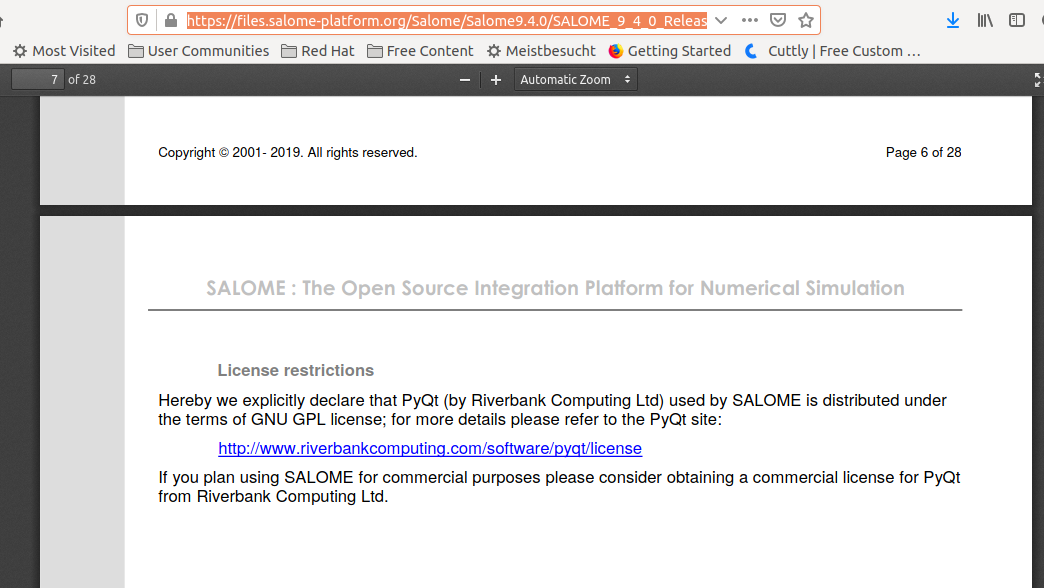Open the Automatic Zoom dropdown
Screen dimensions: 1044x588
[575, 79]
